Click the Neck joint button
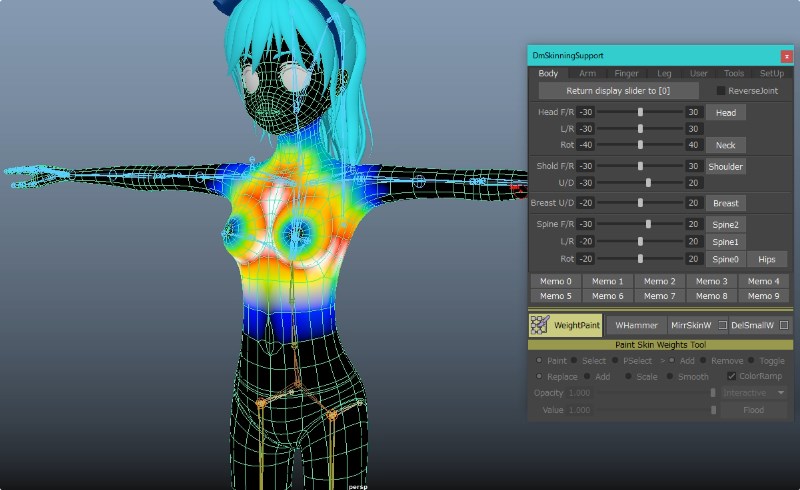The height and width of the screenshot is (490, 800). pyautogui.click(x=726, y=145)
